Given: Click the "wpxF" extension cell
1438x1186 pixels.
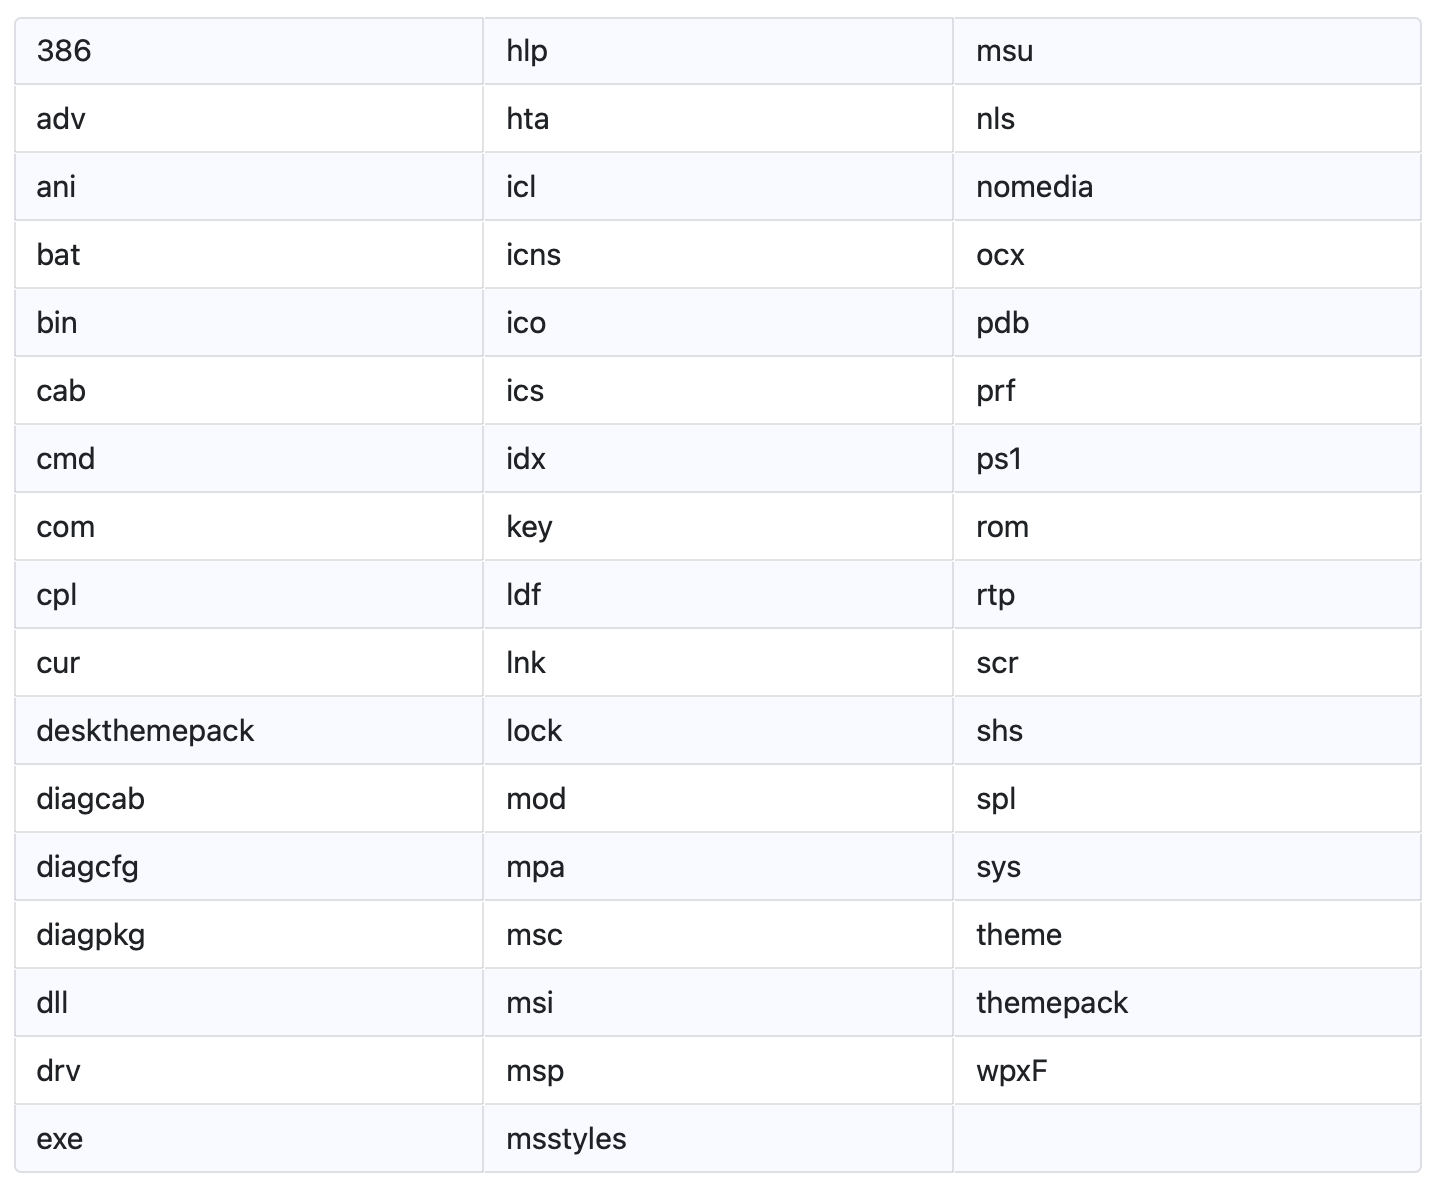Looking at the screenshot, I should (x=1011, y=1071).
